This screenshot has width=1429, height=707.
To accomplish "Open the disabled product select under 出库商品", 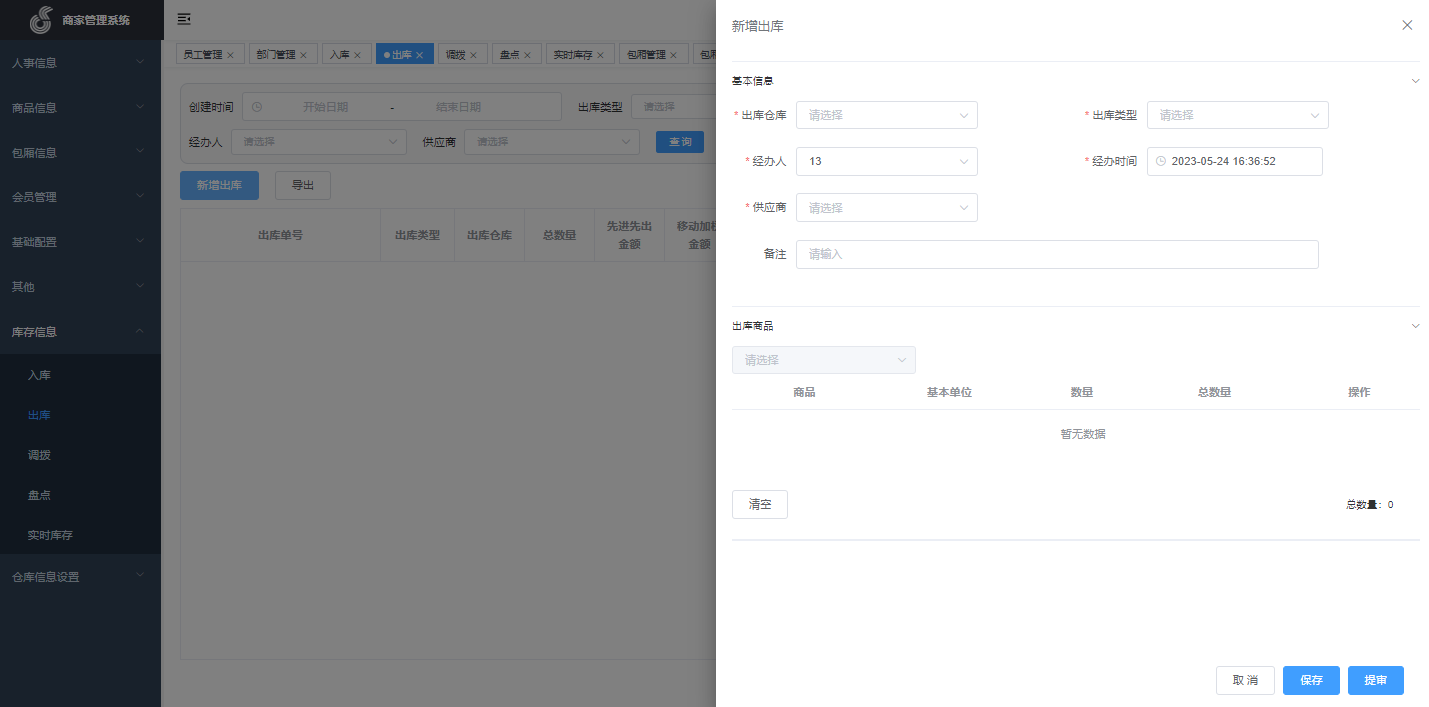I will (824, 360).
